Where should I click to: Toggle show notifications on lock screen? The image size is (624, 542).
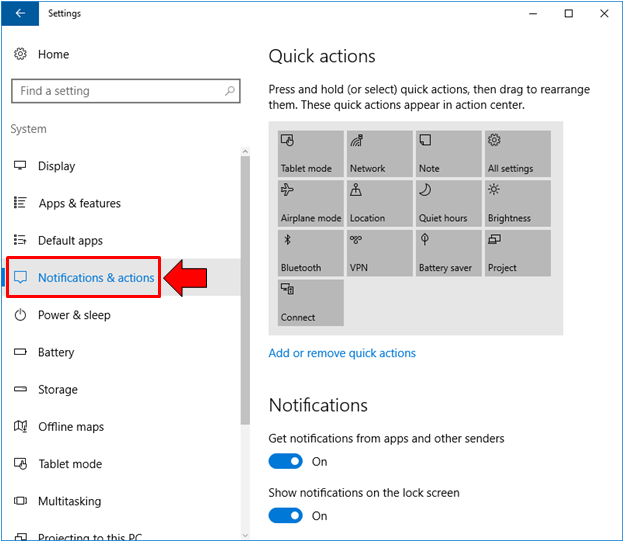(x=286, y=515)
